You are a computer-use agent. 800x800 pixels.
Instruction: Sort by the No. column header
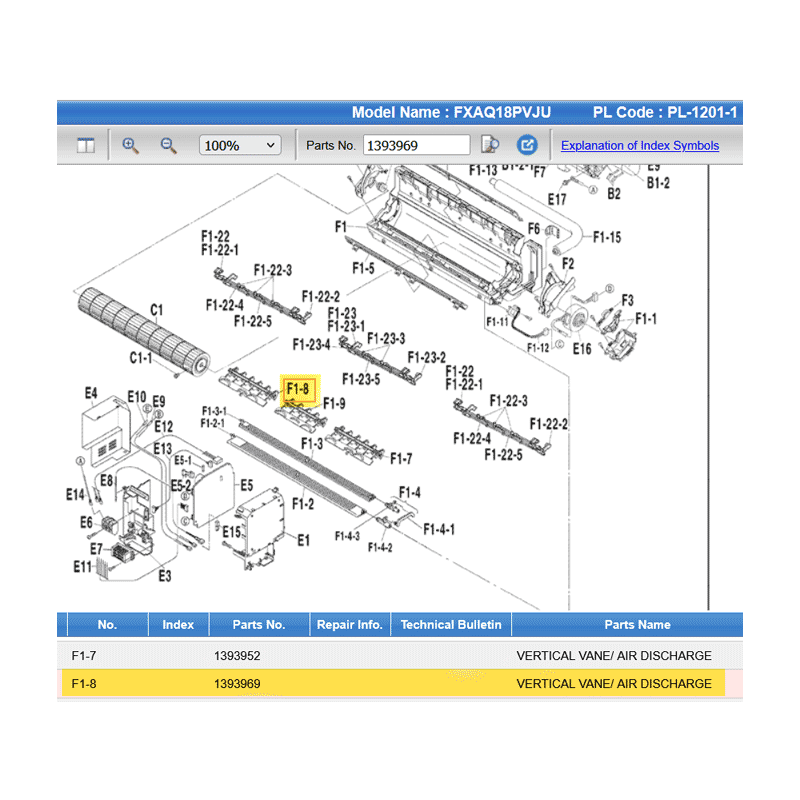click(107, 624)
